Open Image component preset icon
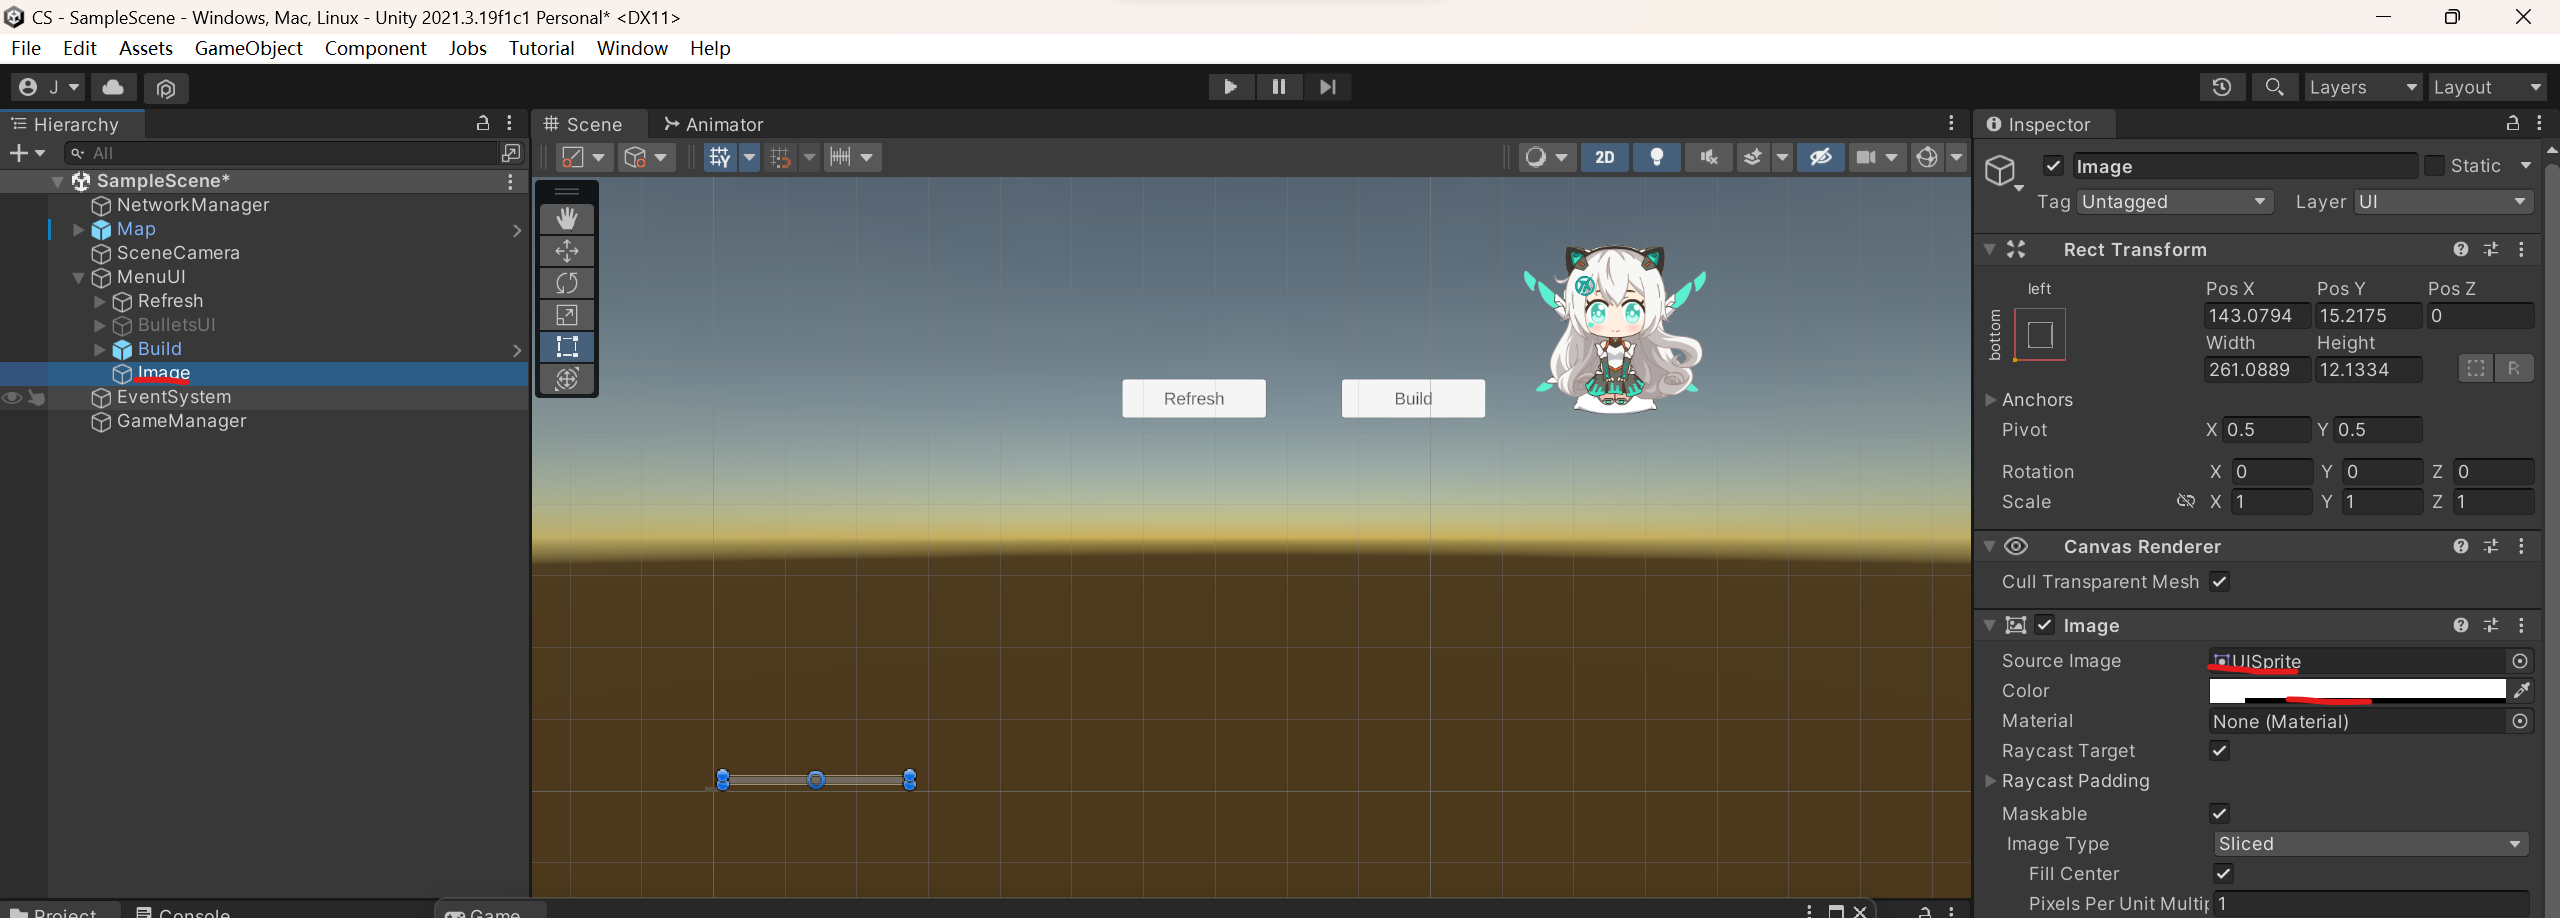Image resolution: width=2560 pixels, height=918 pixels. (x=2491, y=625)
